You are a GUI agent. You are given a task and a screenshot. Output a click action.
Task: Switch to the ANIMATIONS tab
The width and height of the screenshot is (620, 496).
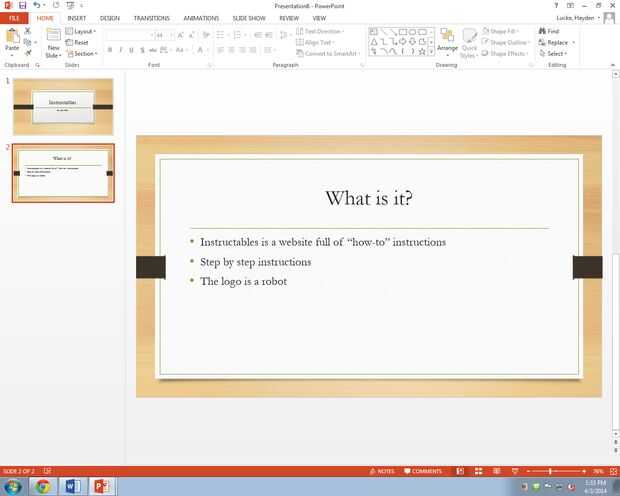coord(201,18)
